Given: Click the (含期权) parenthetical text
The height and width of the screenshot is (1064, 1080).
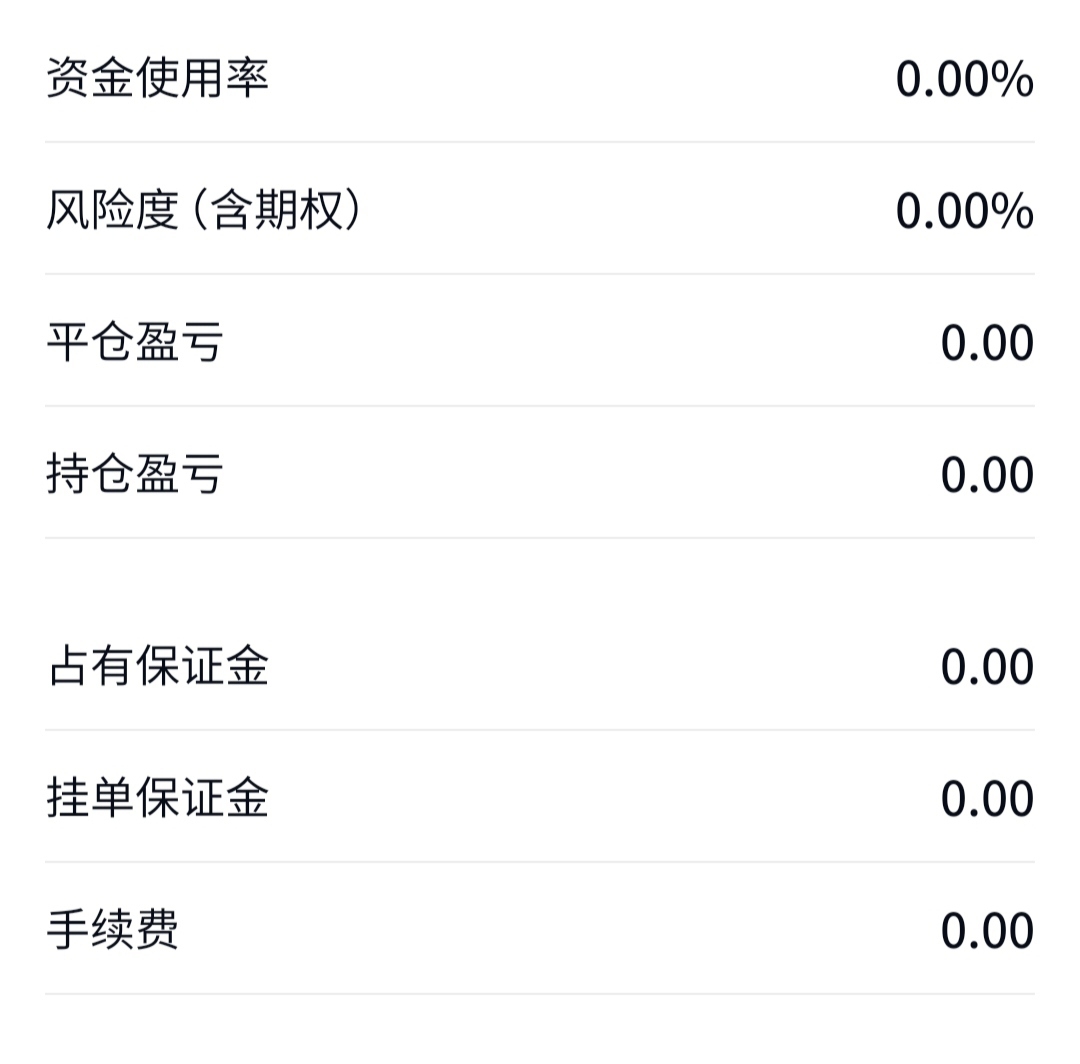Looking at the screenshot, I should [274, 210].
